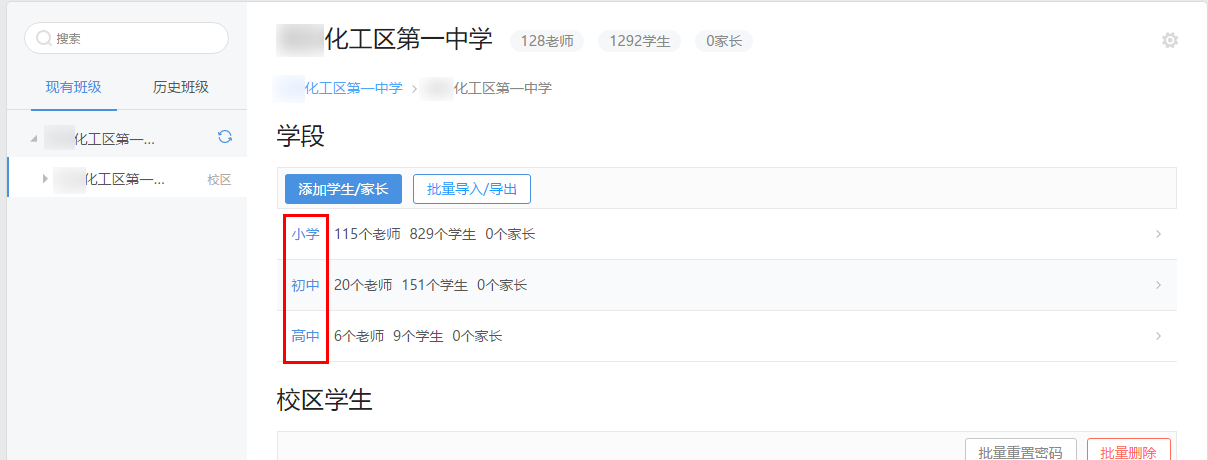Open the 小学 stage link

[305, 234]
